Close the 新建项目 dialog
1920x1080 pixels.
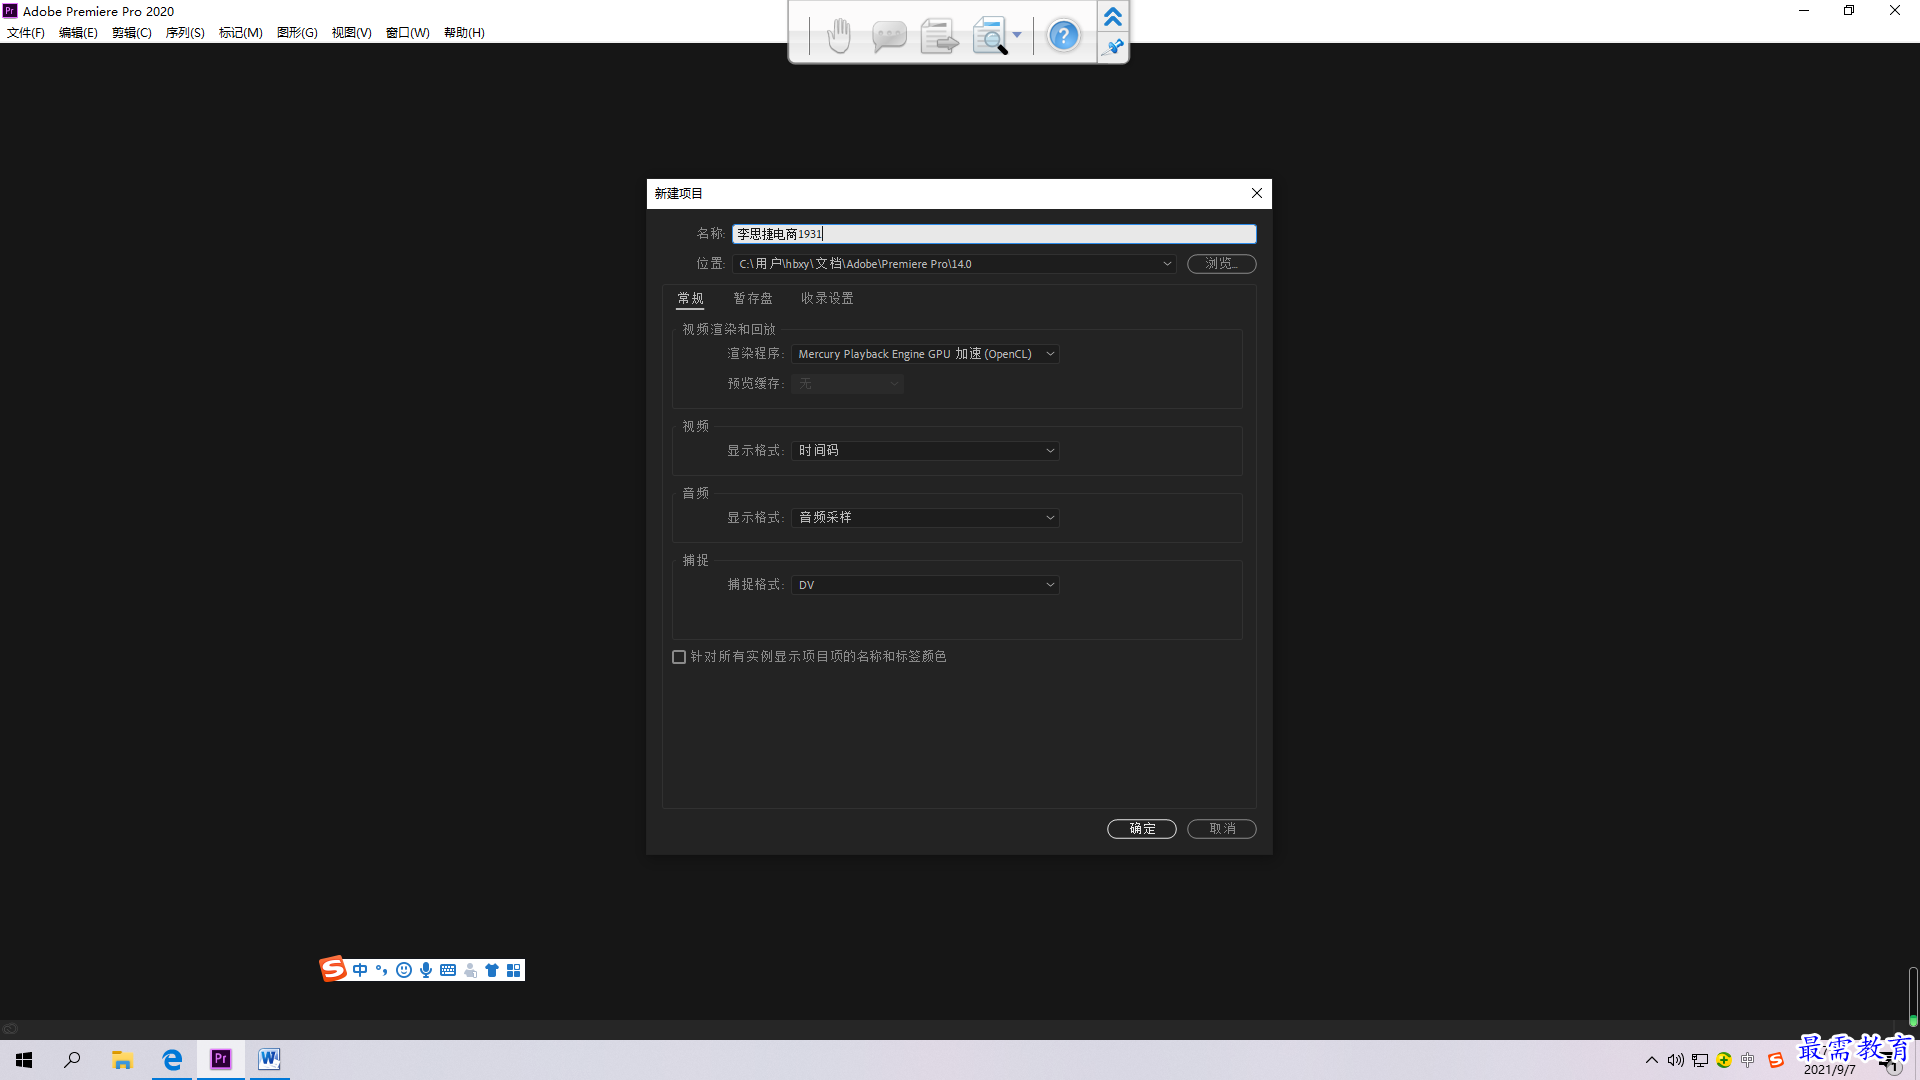[1257, 193]
